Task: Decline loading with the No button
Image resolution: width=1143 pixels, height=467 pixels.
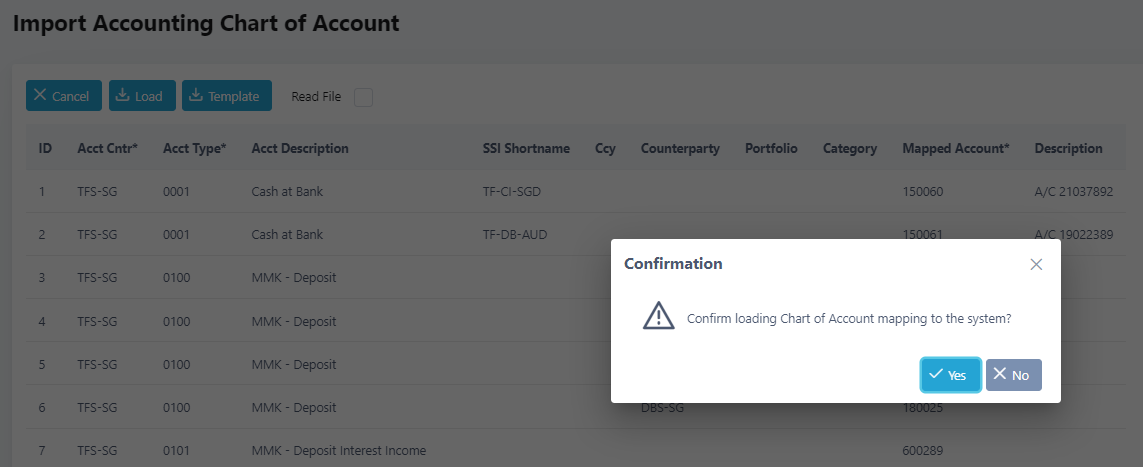Action: coord(1013,375)
